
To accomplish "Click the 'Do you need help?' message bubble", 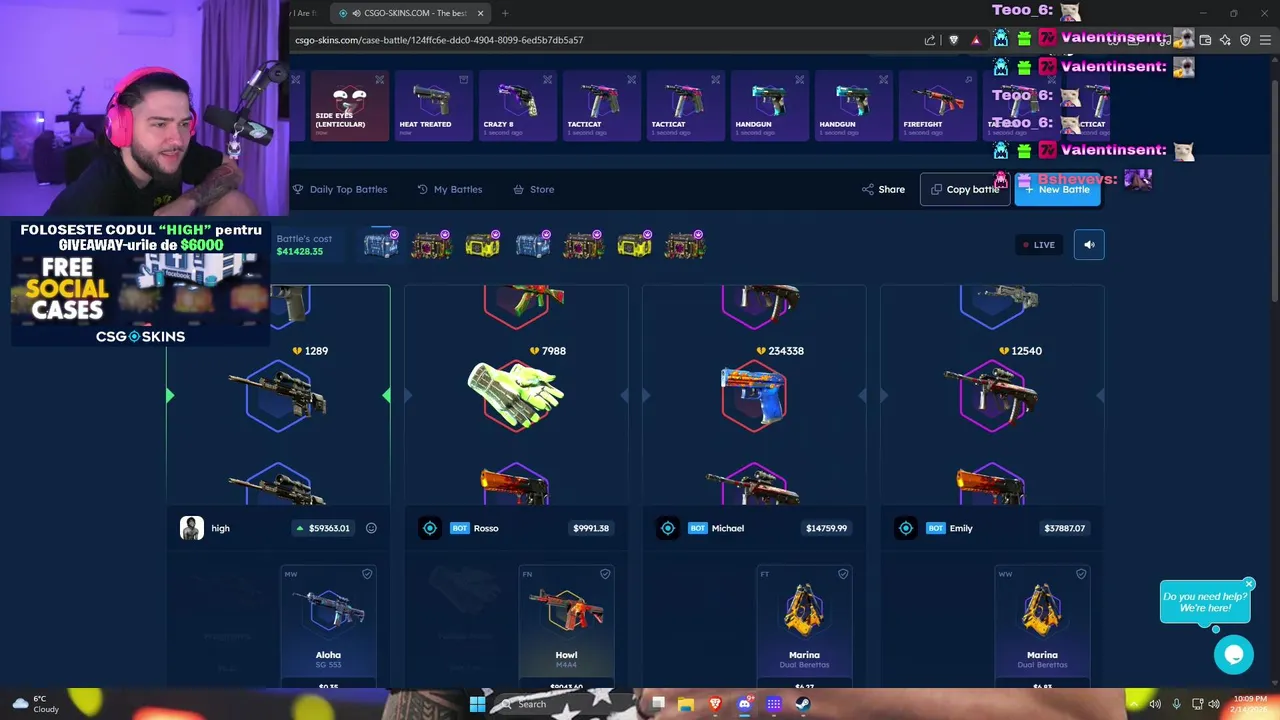I will click(1204, 602).
